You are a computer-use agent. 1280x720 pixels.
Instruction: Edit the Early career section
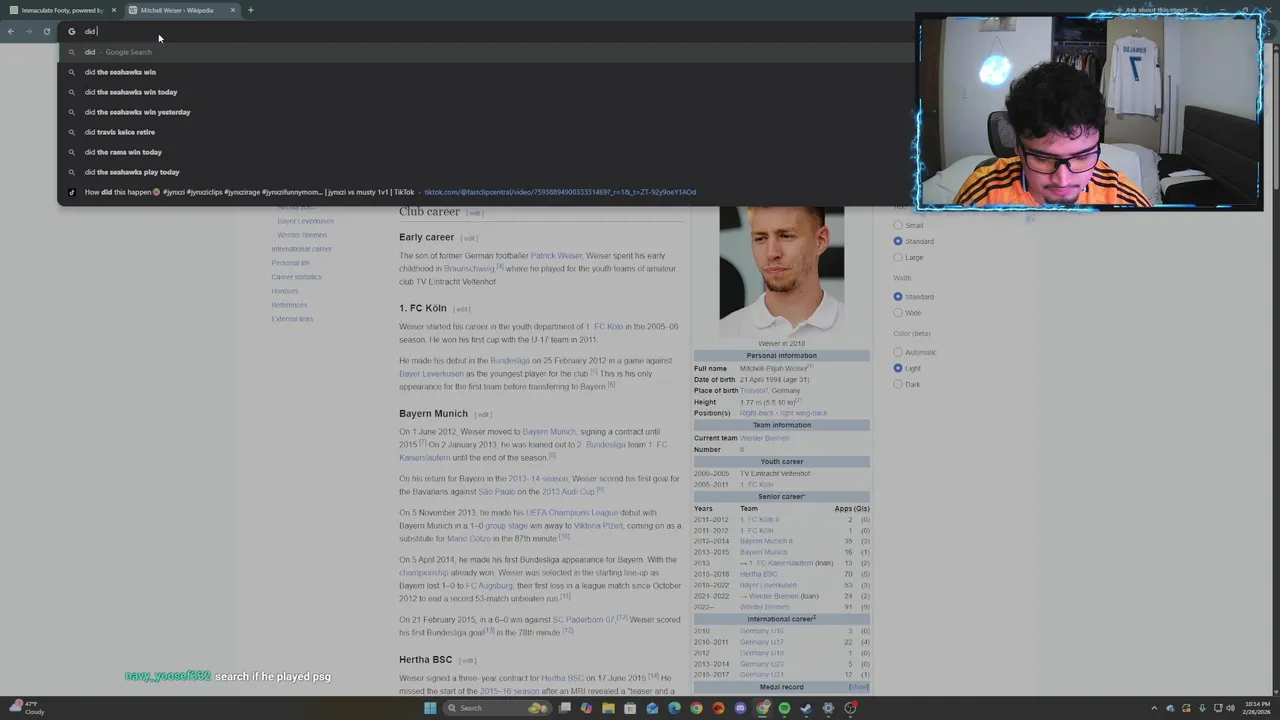pos(469,238)
